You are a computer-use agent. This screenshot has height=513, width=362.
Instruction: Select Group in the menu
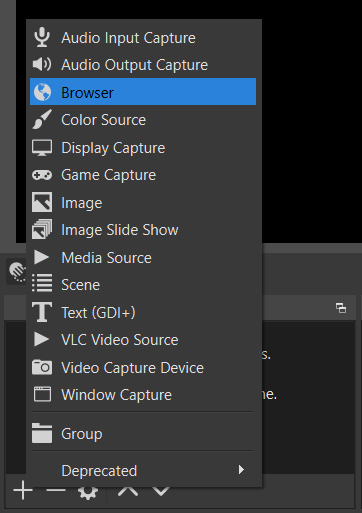(x=143, y=433)
